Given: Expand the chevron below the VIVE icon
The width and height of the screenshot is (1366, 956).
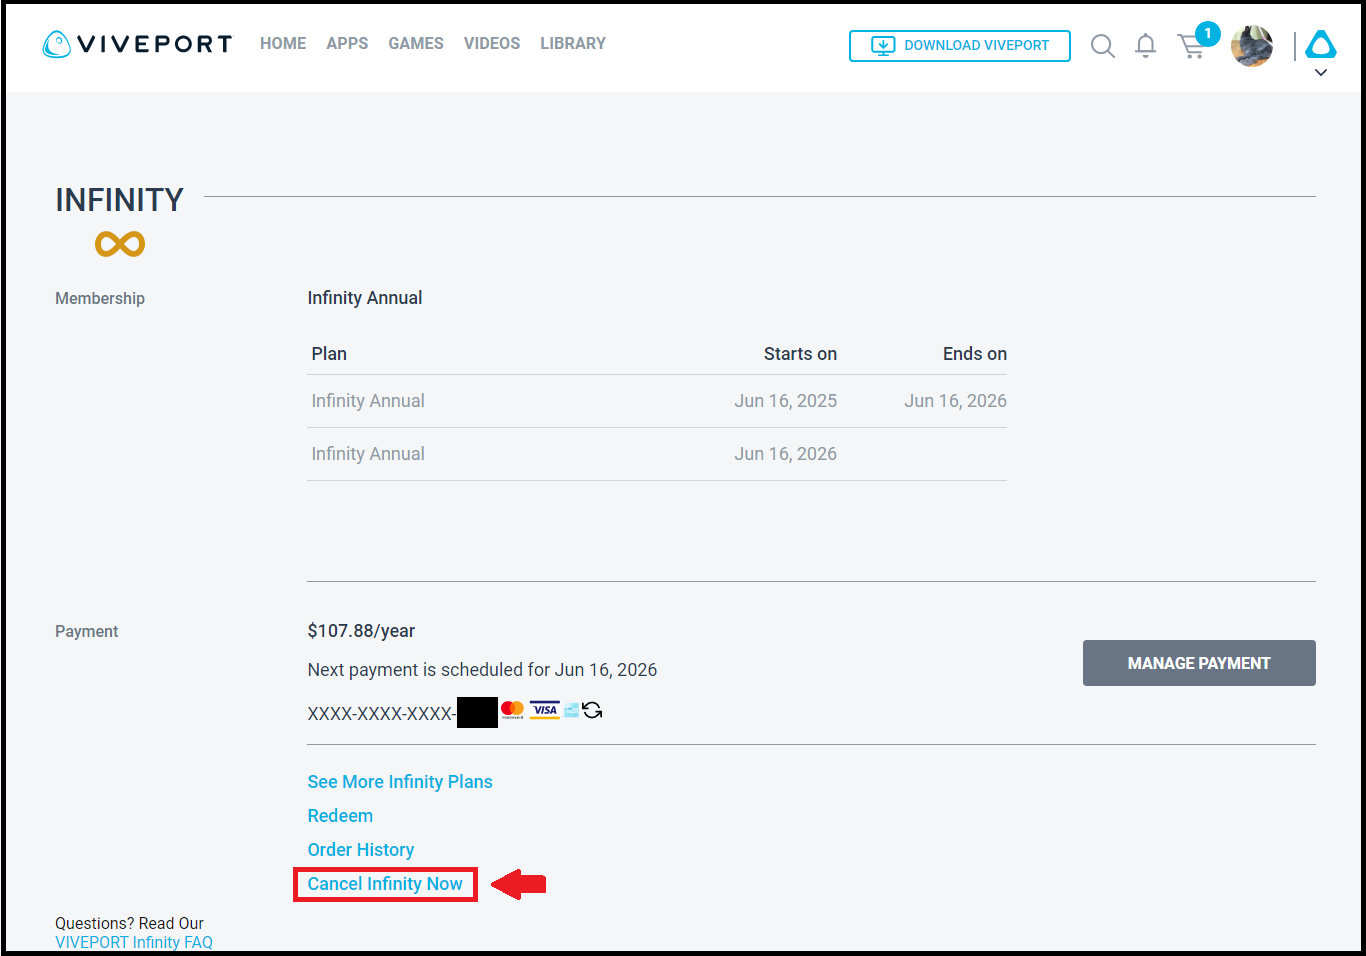Looking at the screenshot, I should coord(1321,73).
